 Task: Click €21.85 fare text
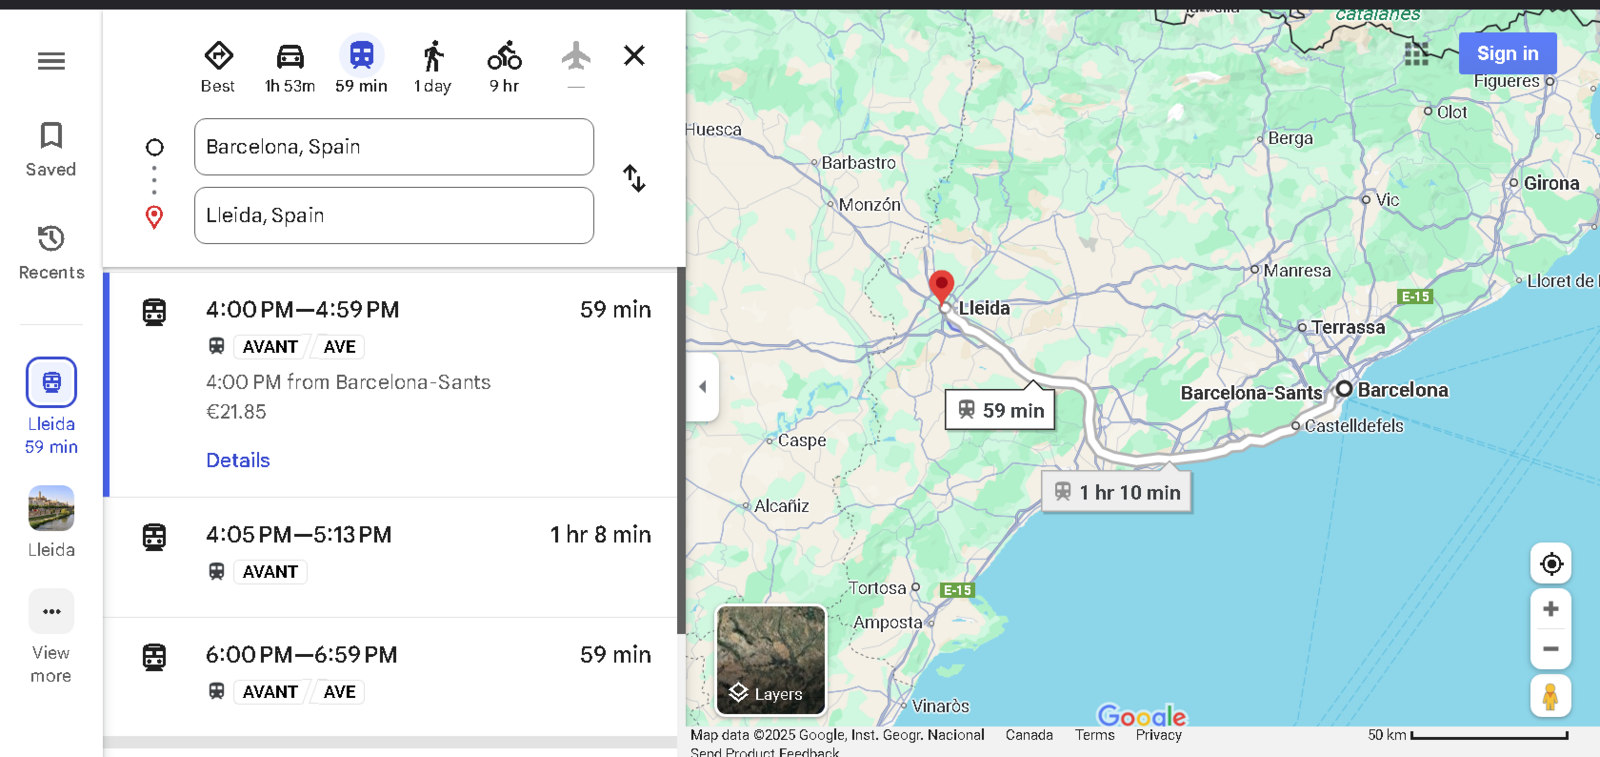[x=236, y=412]
